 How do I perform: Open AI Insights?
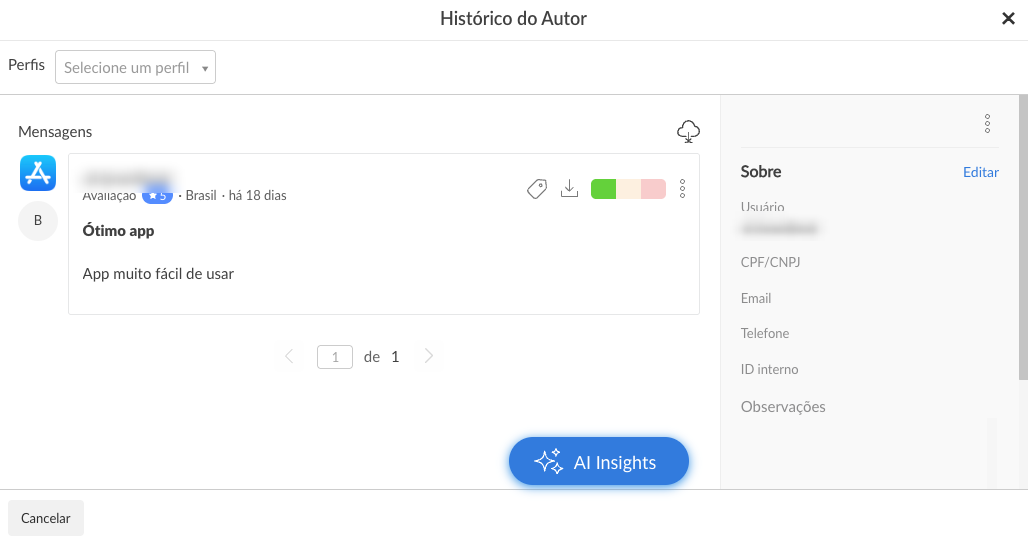599,462
